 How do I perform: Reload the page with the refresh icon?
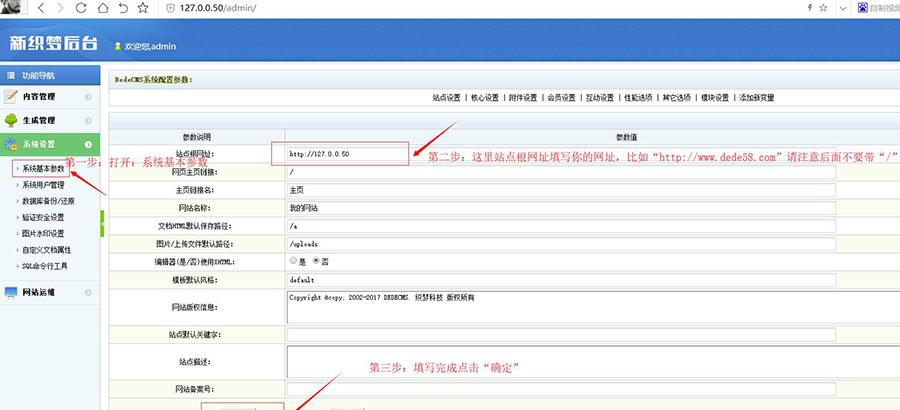pos(81,8)
